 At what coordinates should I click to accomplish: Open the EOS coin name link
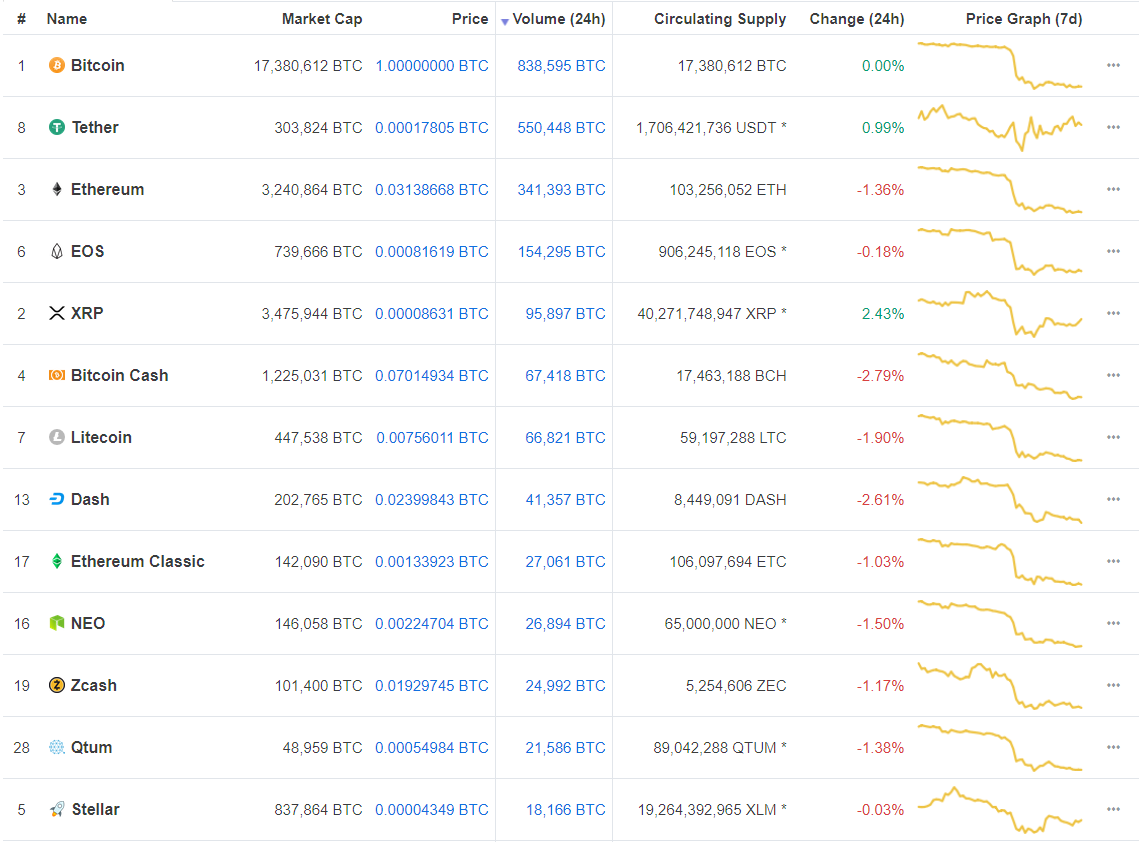click(87, 252)
